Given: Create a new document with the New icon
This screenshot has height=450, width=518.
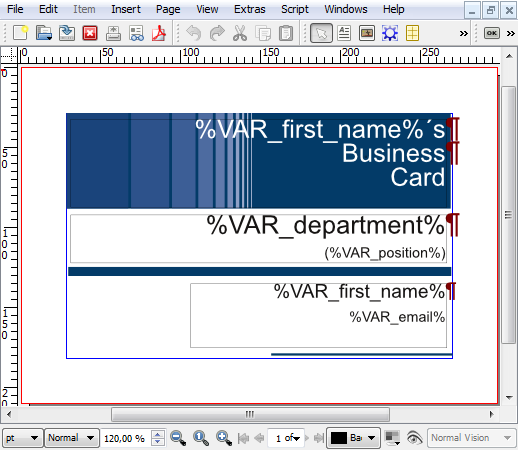Looking at the screenshot, I should (x=20, y=33).
